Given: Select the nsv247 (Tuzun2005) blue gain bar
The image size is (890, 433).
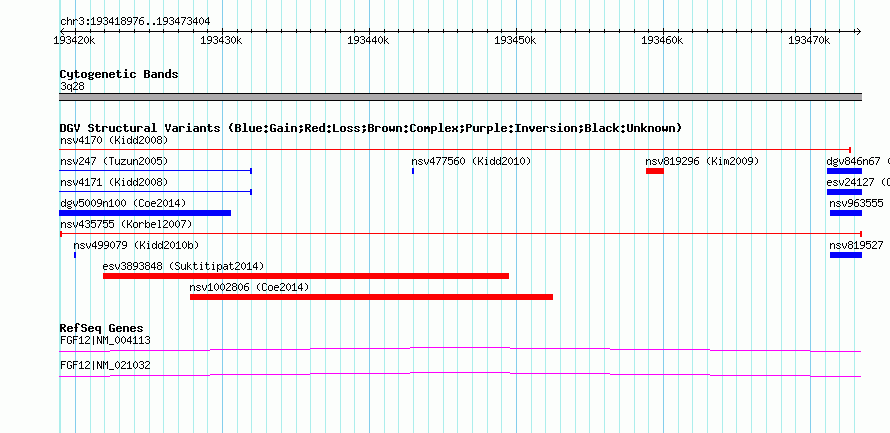Looking at the screenshot, I should coord(156,171).
